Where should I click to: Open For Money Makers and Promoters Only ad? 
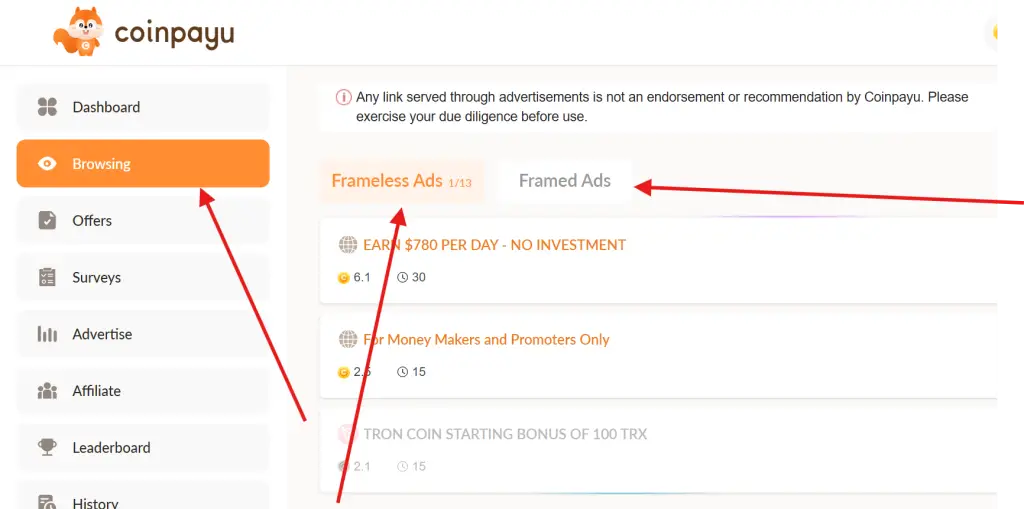pos(486,340)
